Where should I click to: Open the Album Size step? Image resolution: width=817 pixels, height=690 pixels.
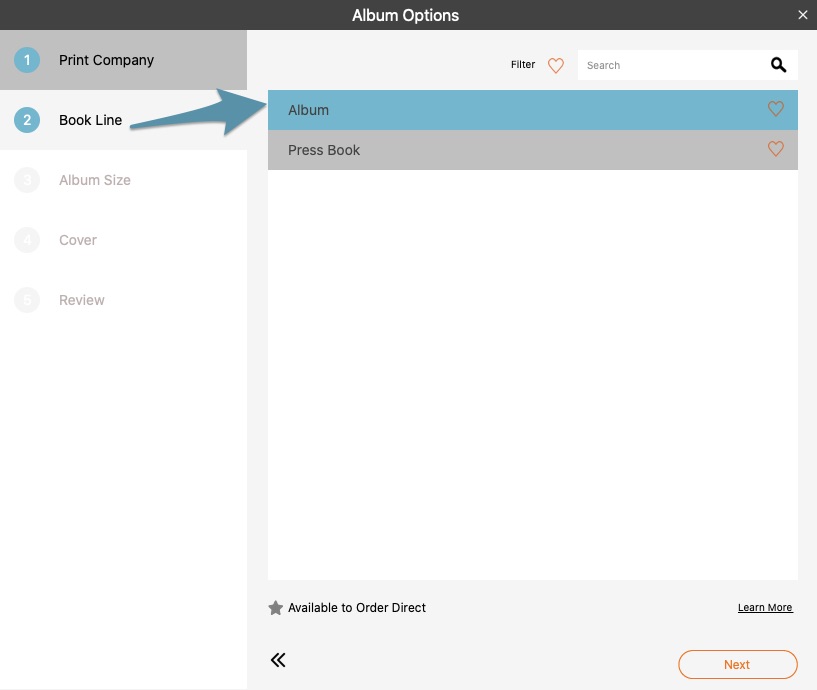click(123, 180)
